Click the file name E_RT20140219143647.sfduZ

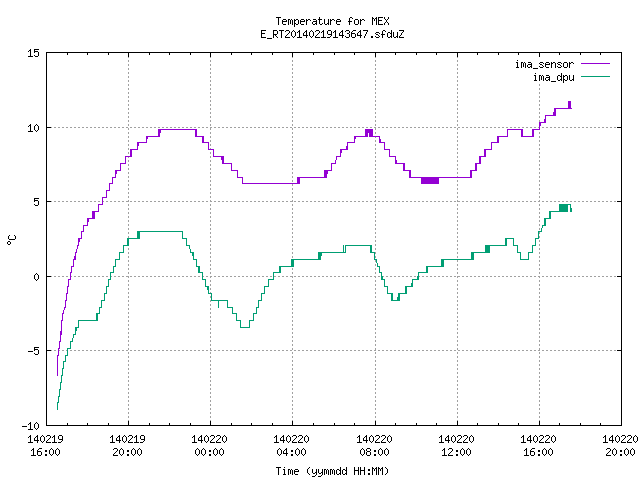[332, 34]
